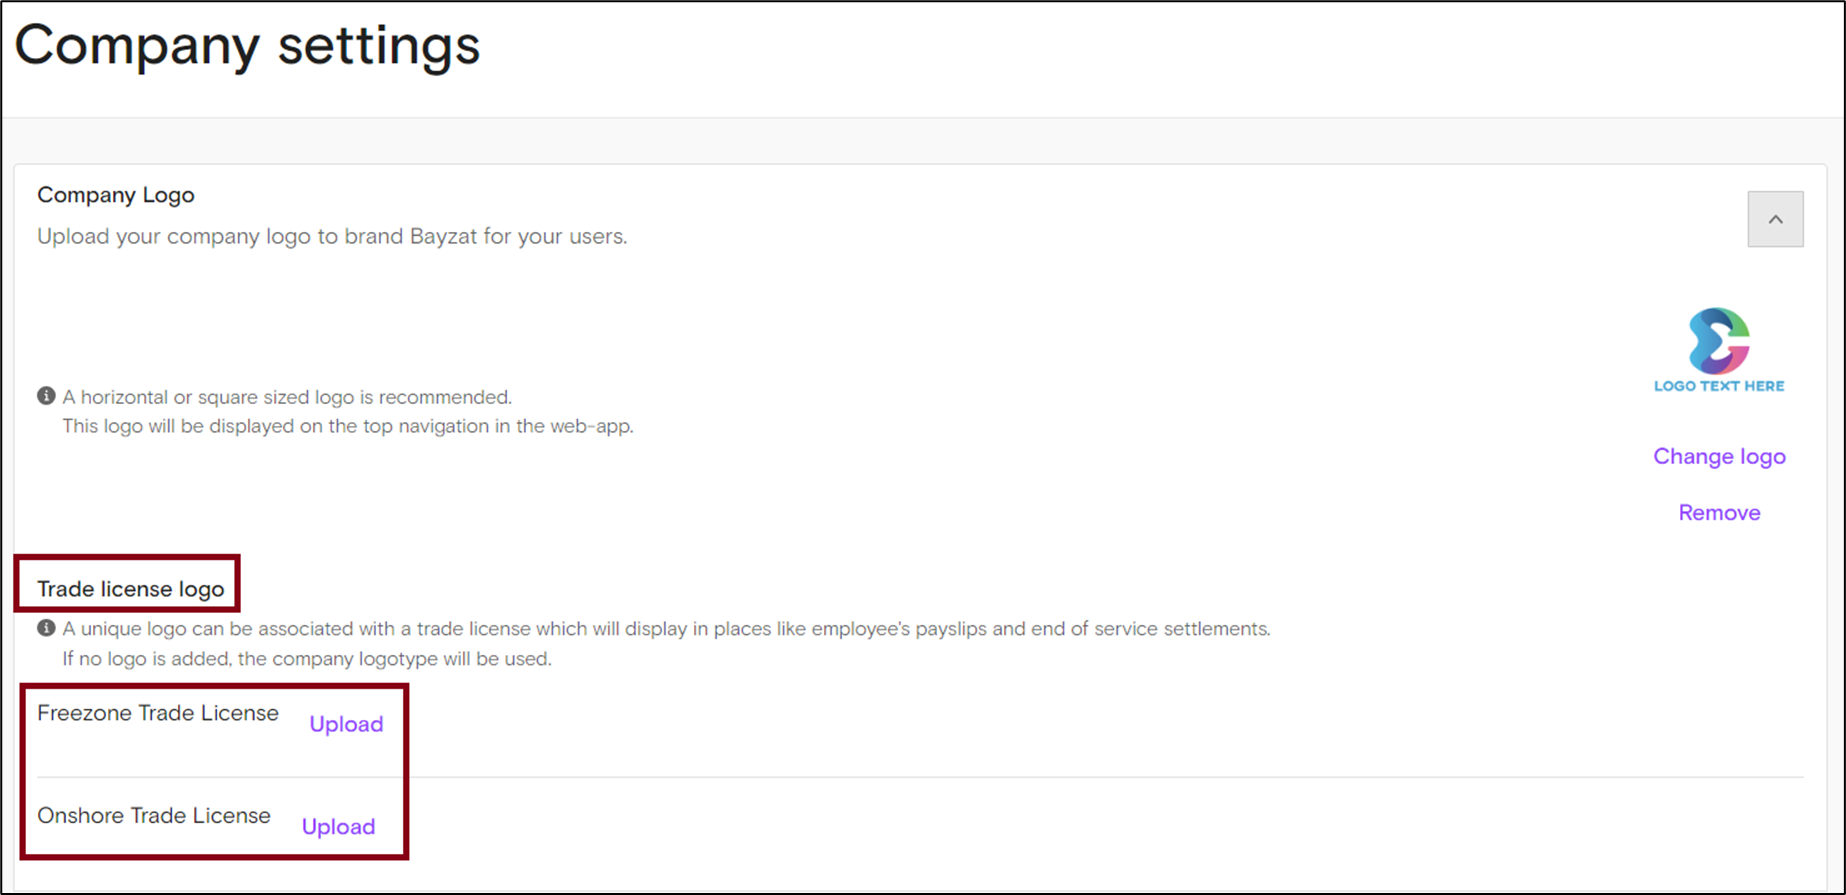Screen dimensions: 1846x895
Task: Click the info icon beside logo recommendation
Action: tap(46, 396)
